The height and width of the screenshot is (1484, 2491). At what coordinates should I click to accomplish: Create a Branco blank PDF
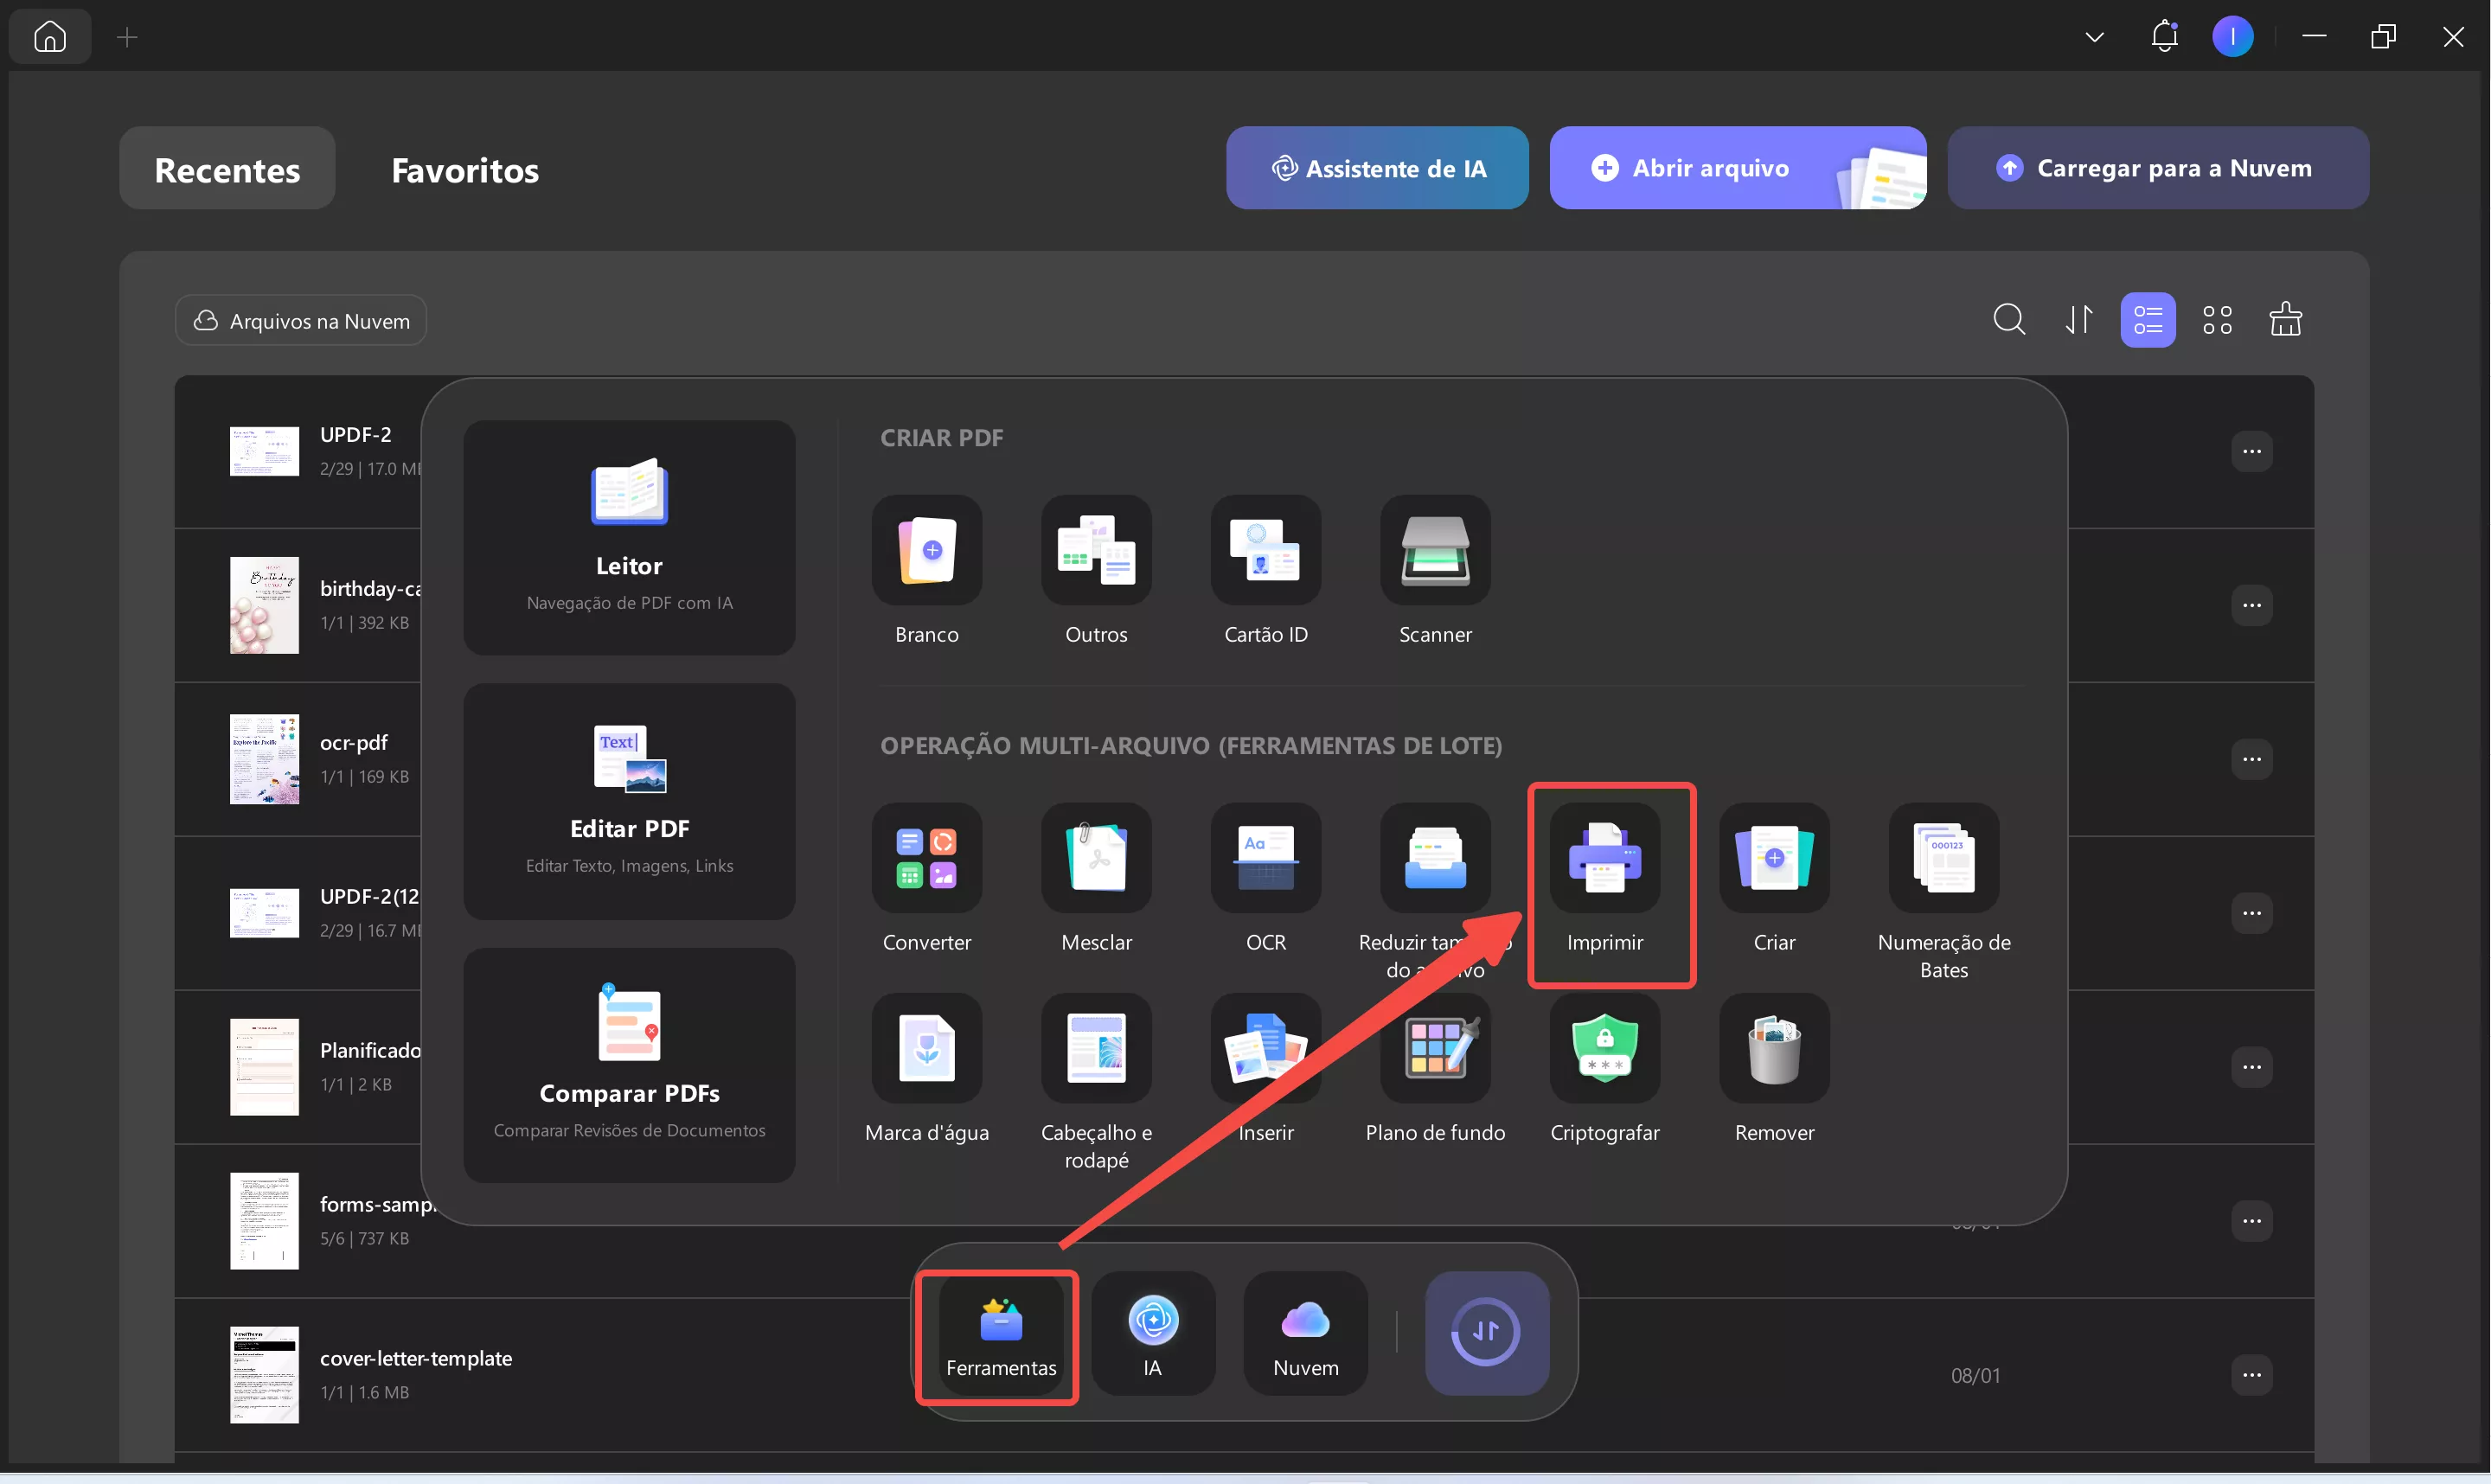926,550
